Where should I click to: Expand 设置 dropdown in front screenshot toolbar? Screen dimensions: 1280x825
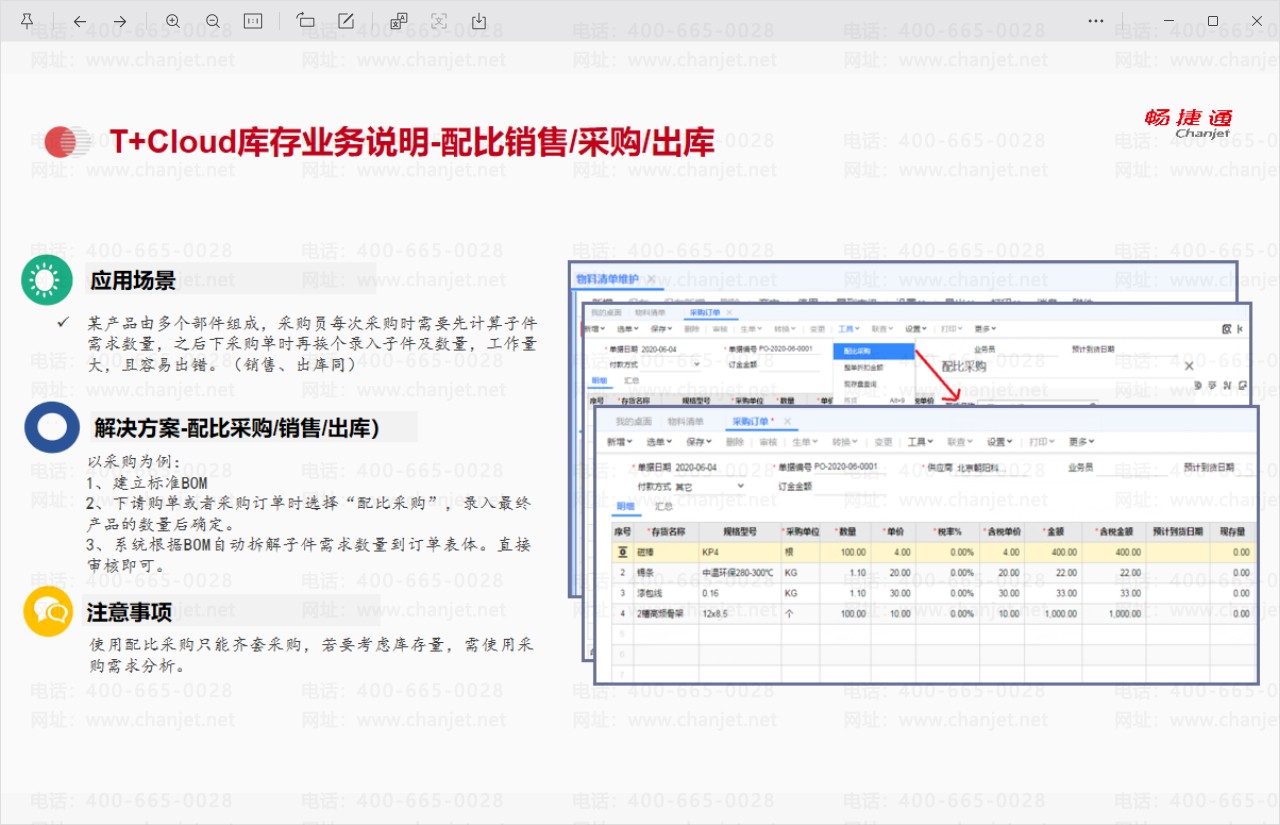[1000, 442]
